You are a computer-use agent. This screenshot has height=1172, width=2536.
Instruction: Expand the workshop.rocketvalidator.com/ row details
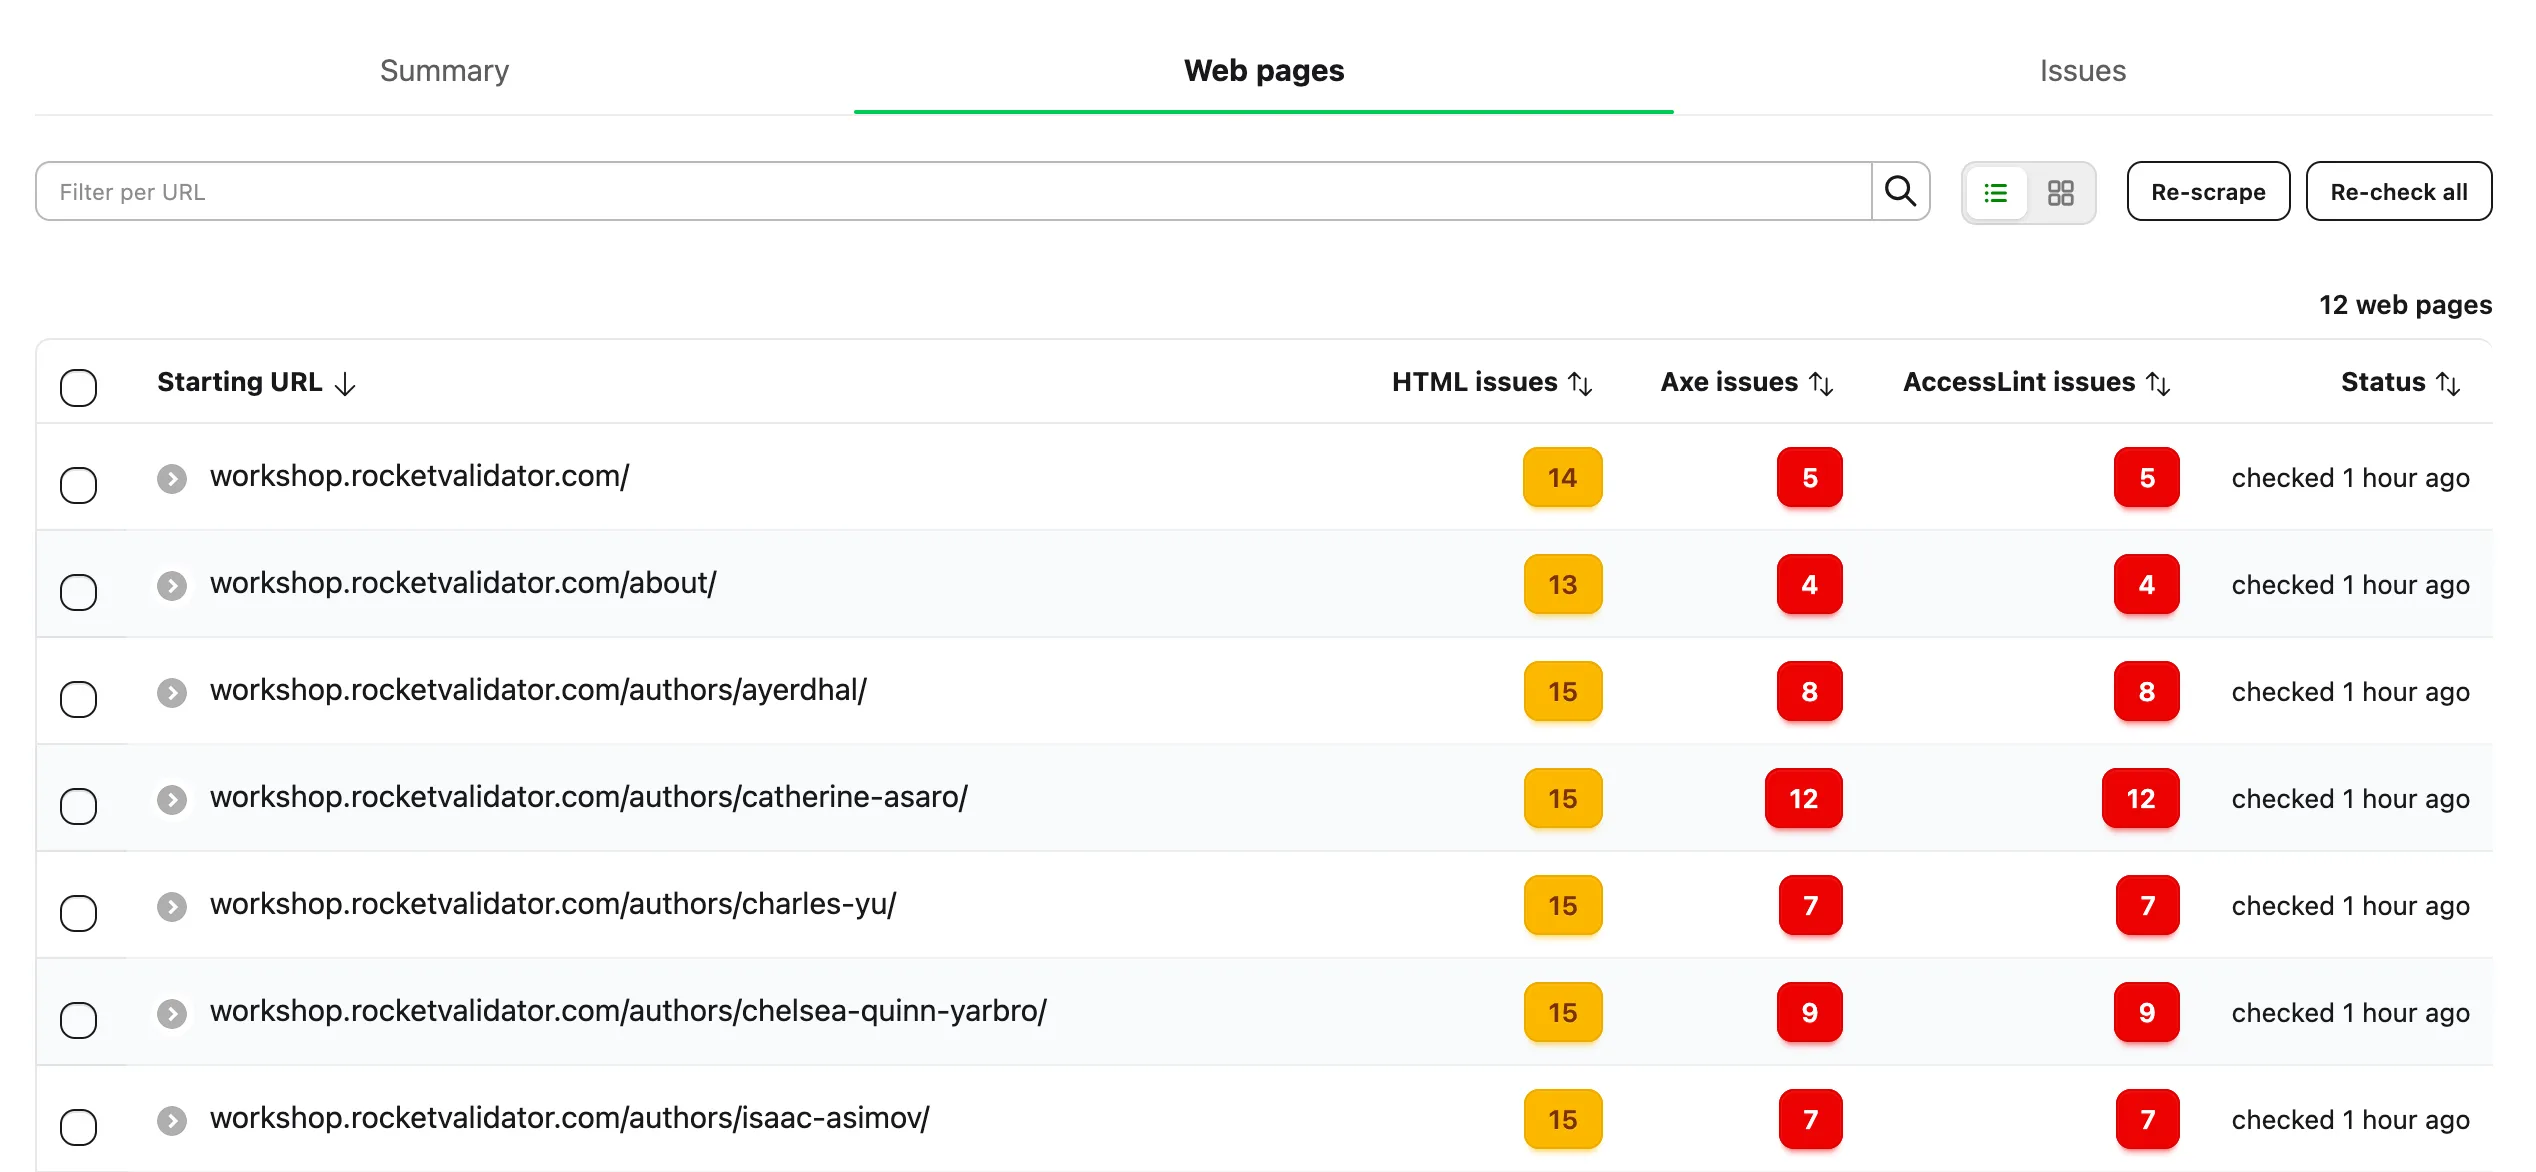tap(172, 479)
